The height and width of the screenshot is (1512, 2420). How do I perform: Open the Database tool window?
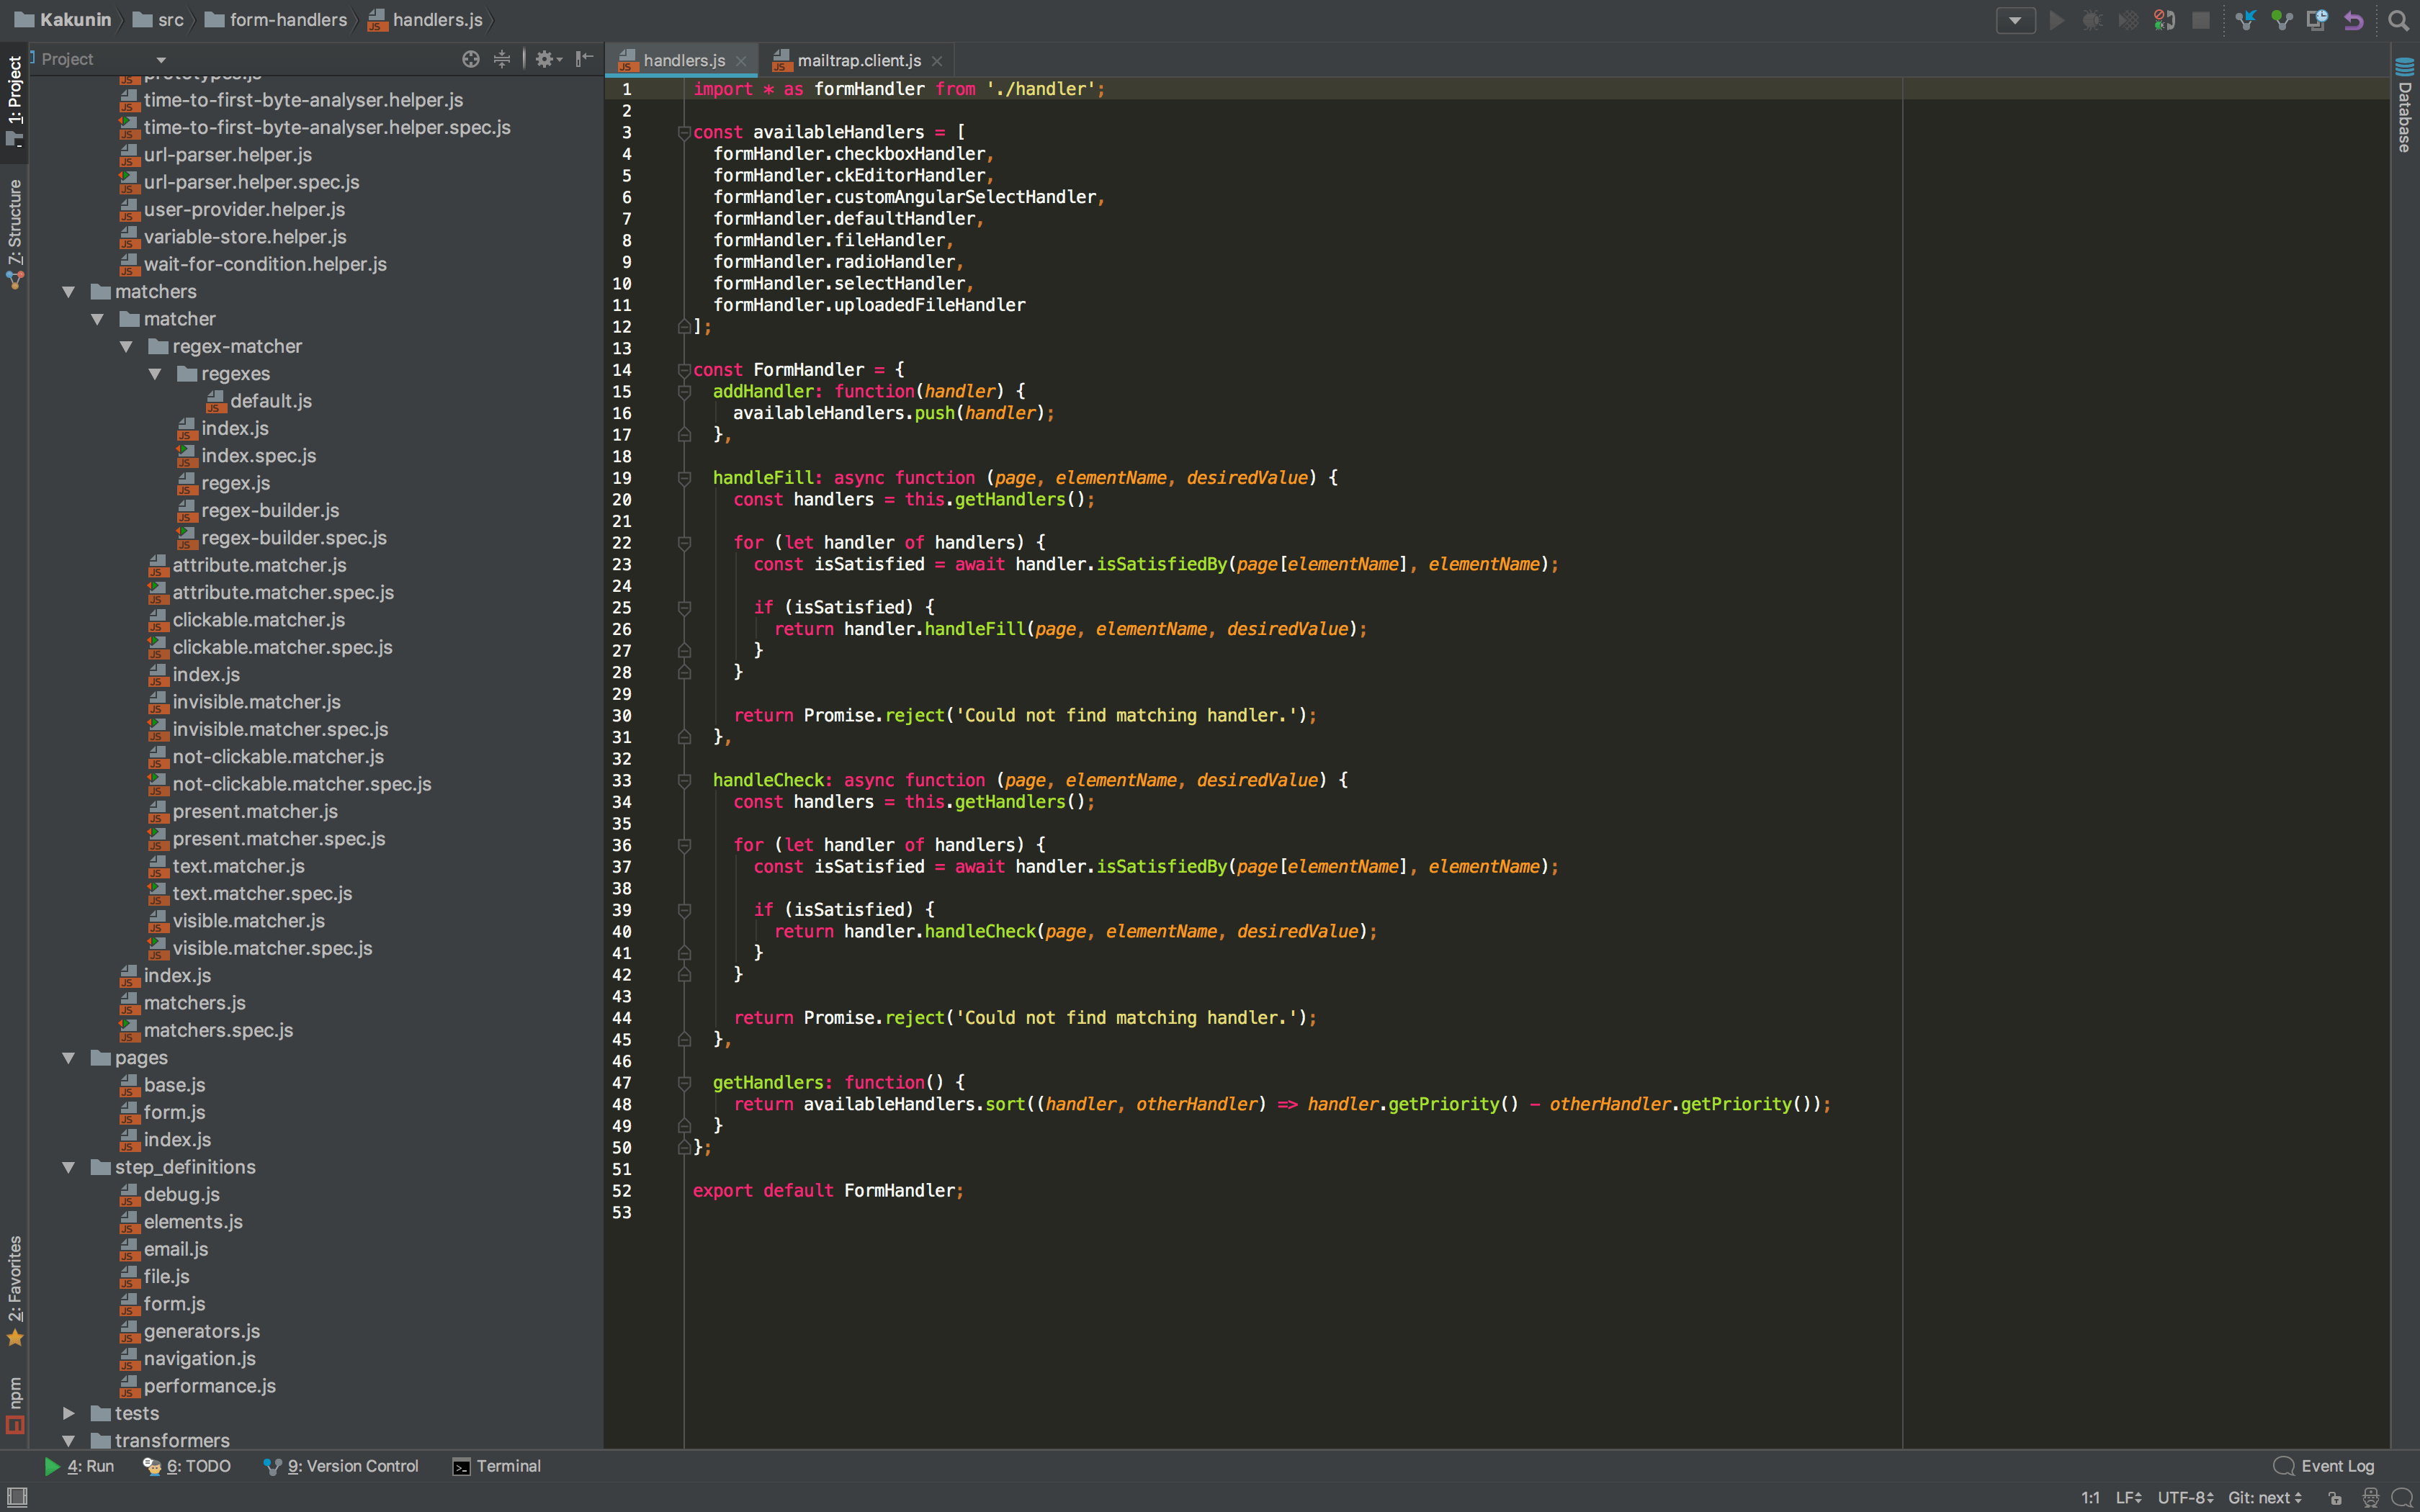click(2405, 105)
